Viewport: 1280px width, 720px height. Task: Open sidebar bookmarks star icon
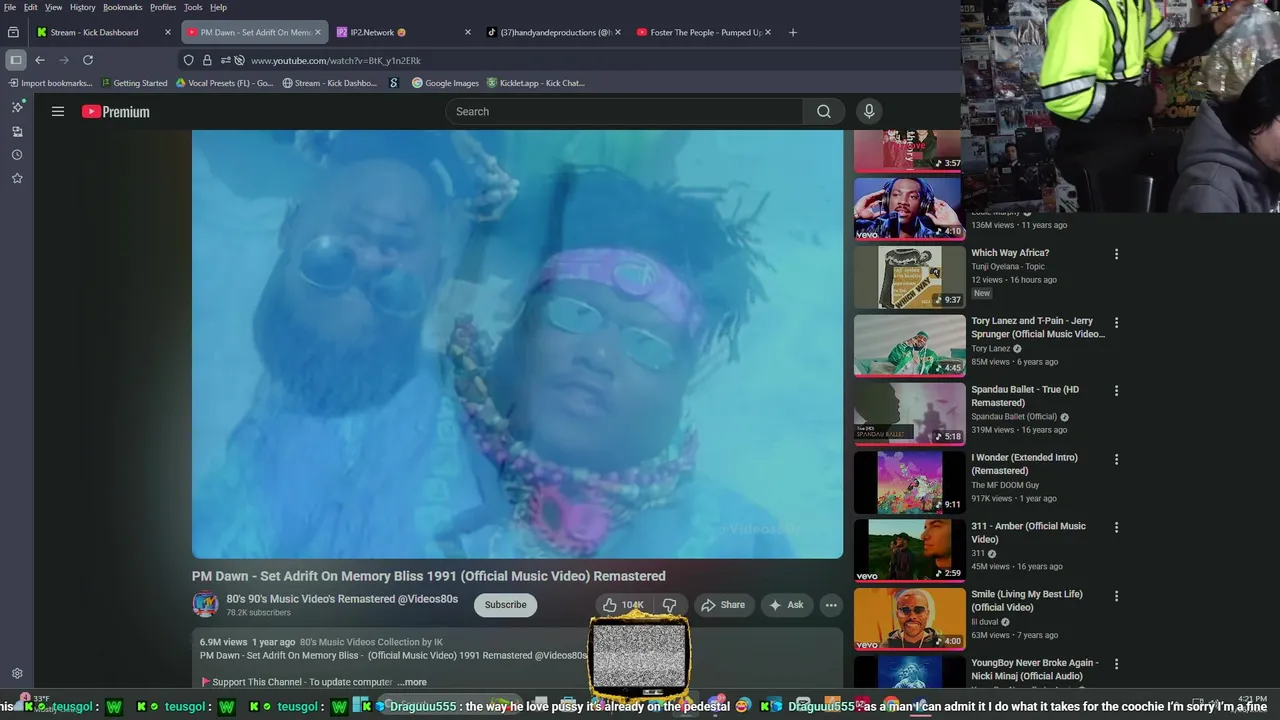[17, 178]
